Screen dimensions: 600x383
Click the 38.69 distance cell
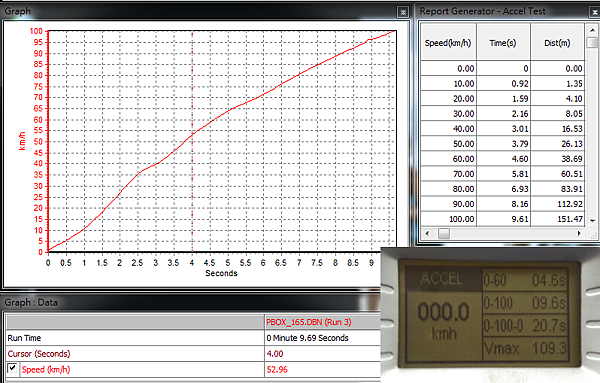(x=558, y=159)
